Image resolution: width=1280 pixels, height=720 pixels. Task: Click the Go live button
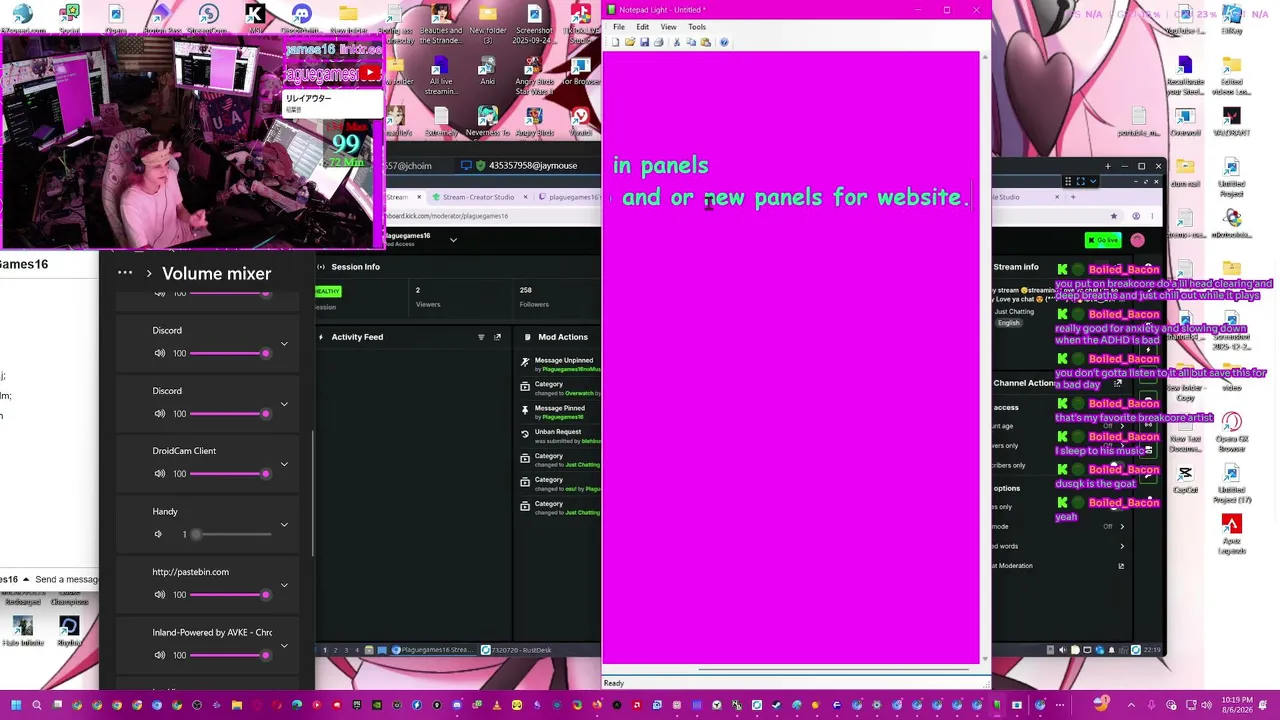pyautogui.click(x=1103, y=240)
